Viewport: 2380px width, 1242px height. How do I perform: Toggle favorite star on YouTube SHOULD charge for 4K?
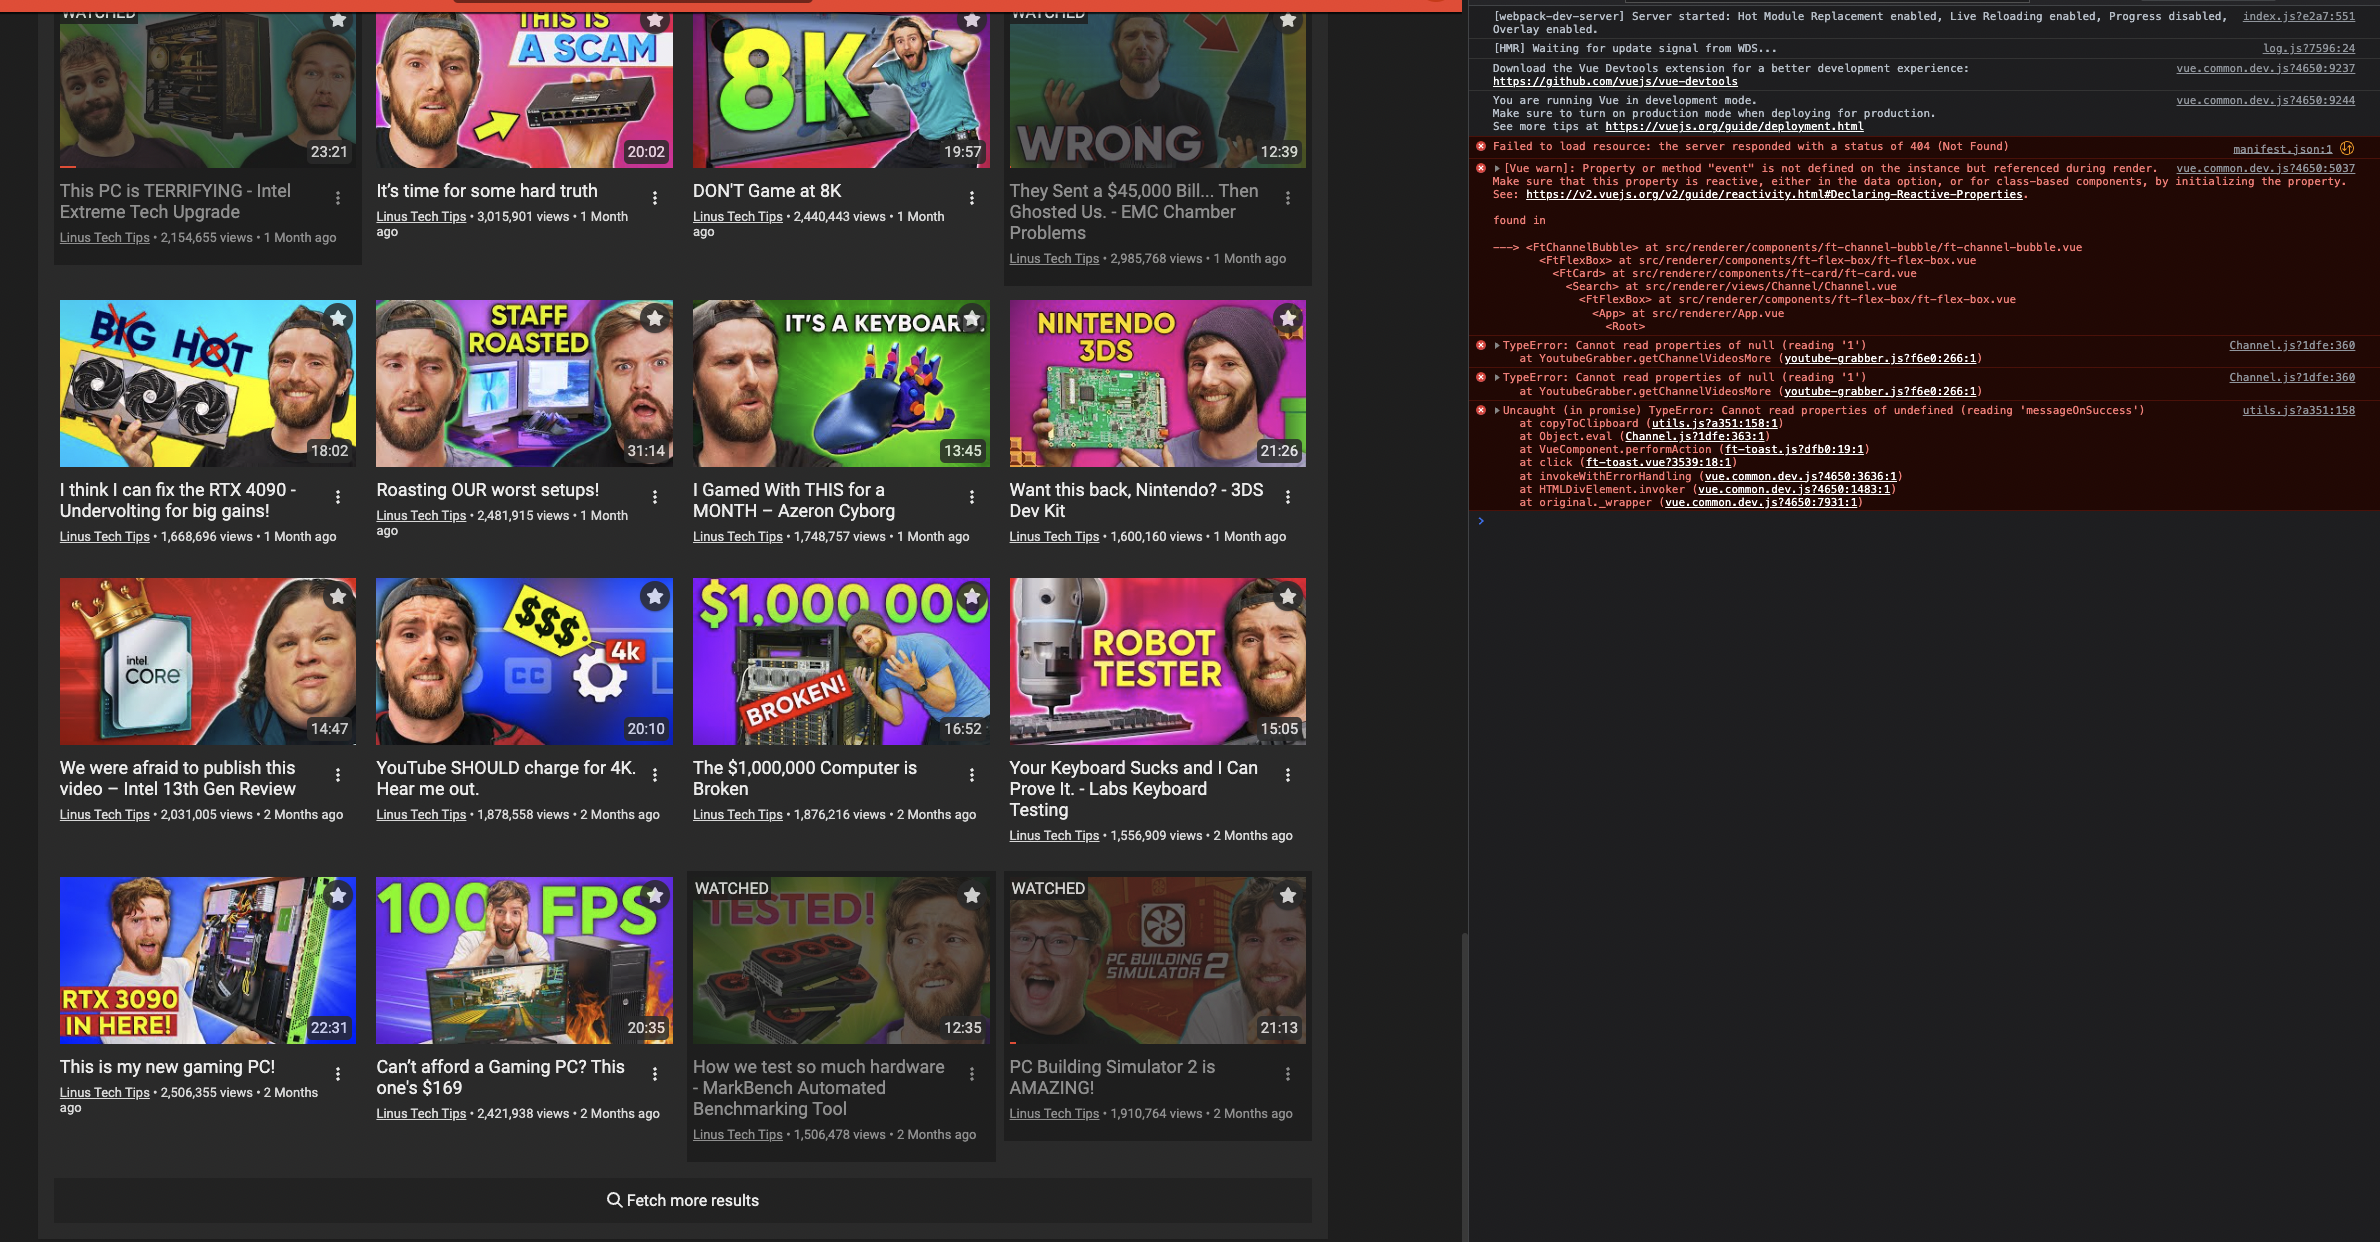click(x=655, y=596)
